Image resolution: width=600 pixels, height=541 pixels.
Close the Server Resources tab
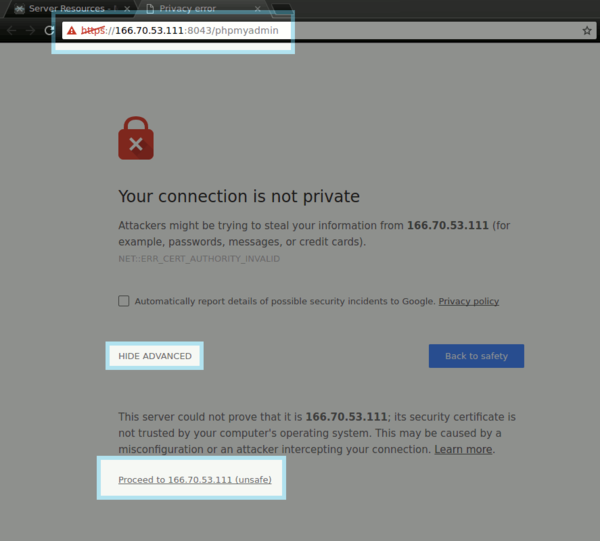(x=127, y=9)
